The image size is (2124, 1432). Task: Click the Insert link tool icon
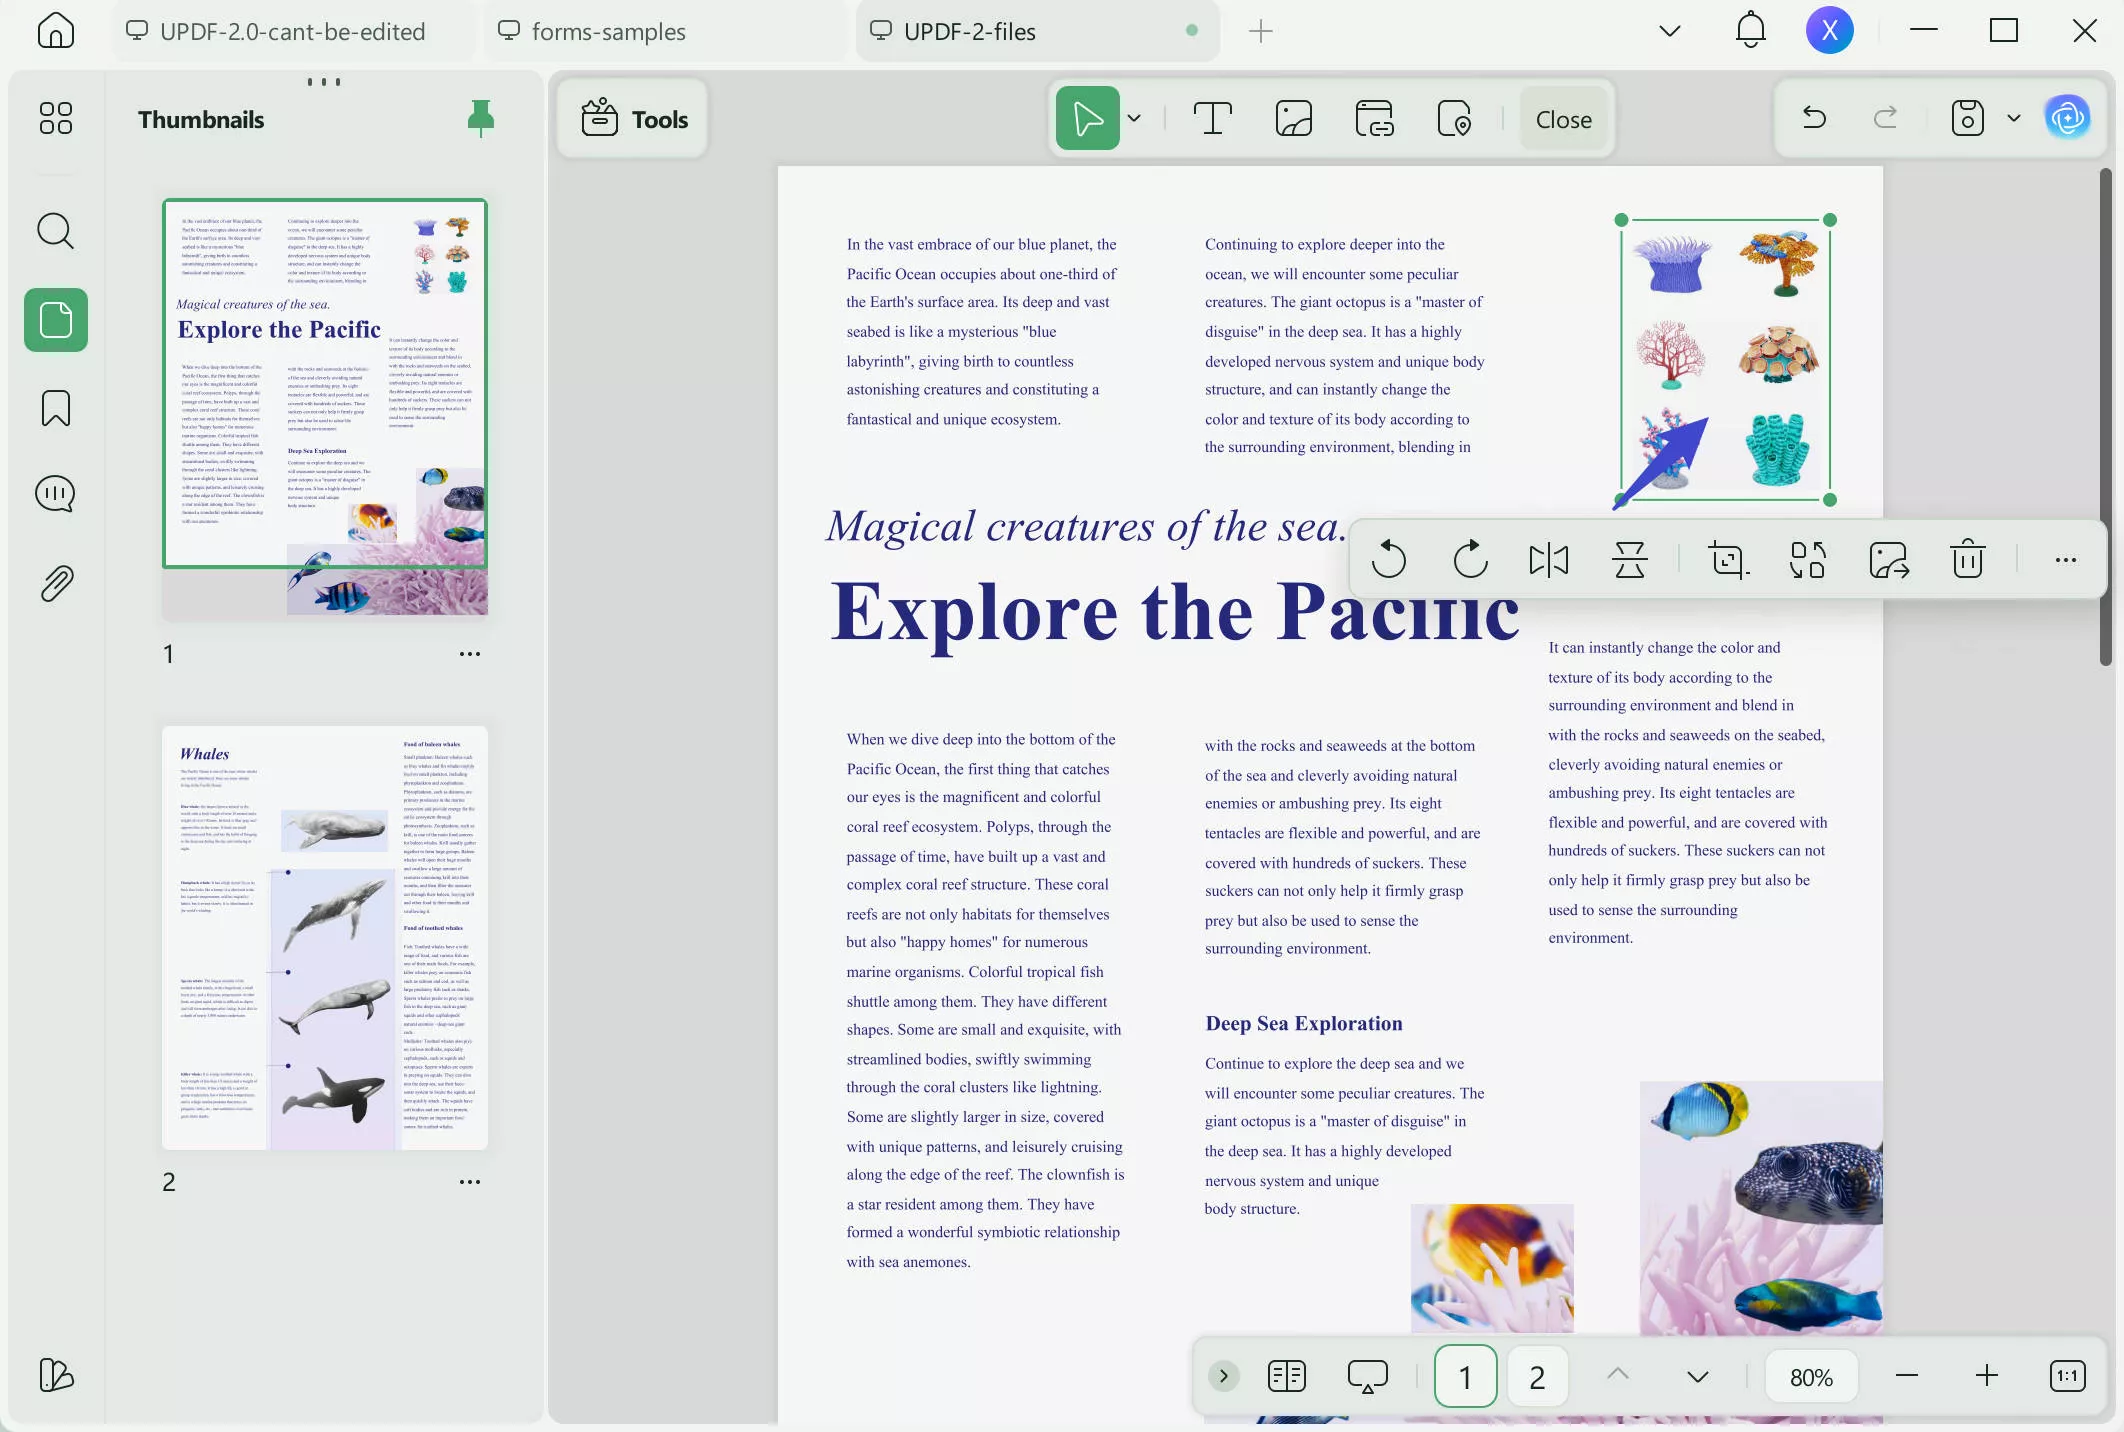1374,119
